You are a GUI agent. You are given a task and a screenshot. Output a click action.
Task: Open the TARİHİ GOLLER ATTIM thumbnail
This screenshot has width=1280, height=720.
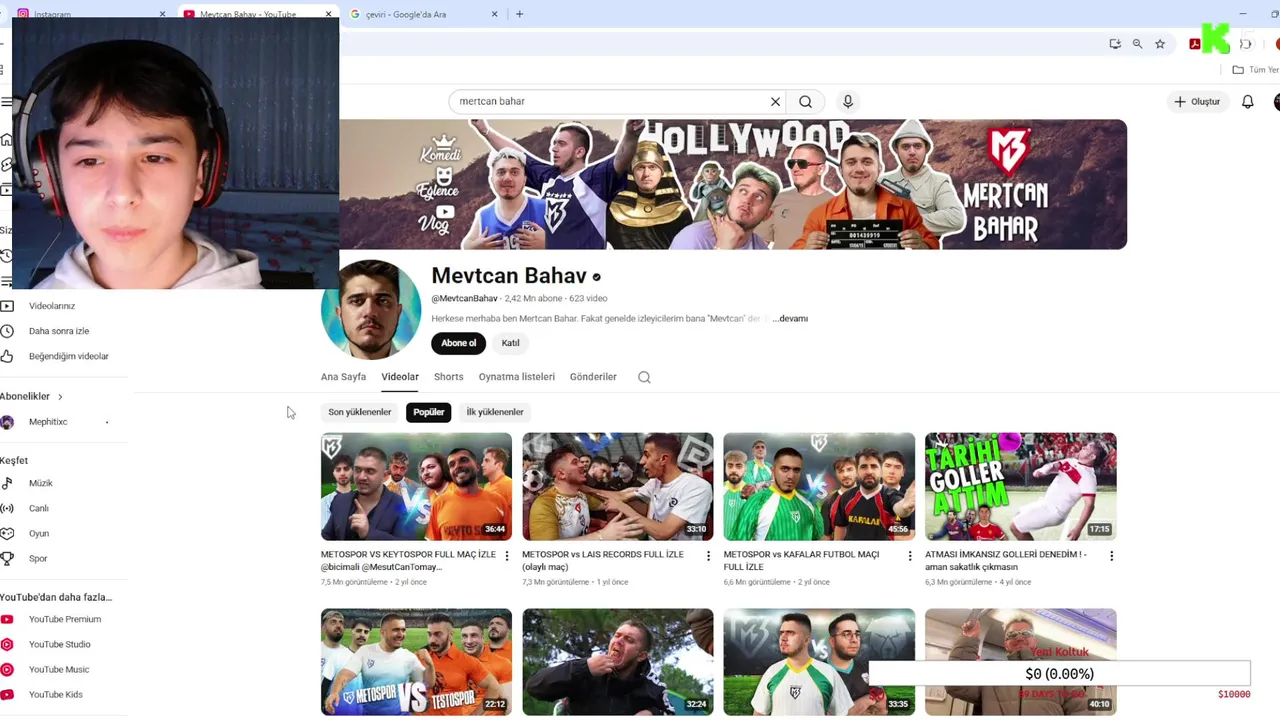point(1020,486)
